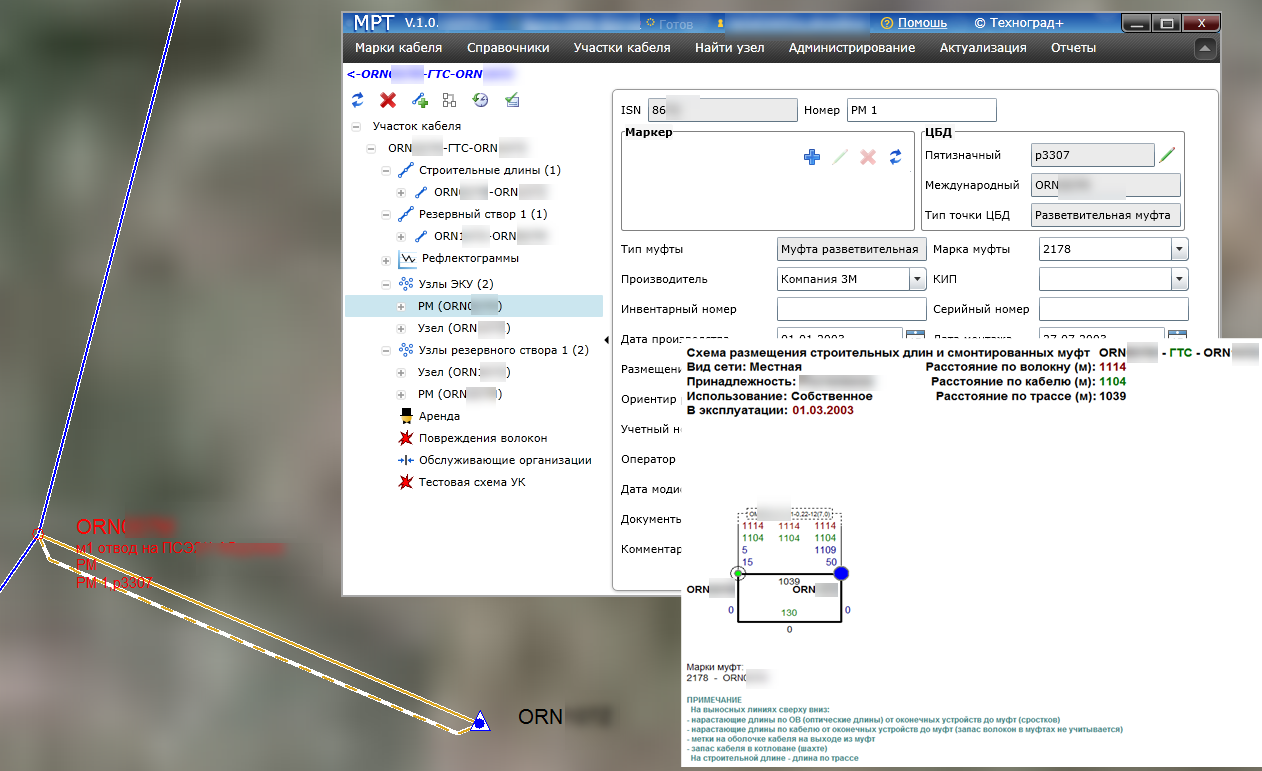Collapse the left tree panel via splitter arrow
This screenshot has height=771, width=1262.
click(607, 340)
